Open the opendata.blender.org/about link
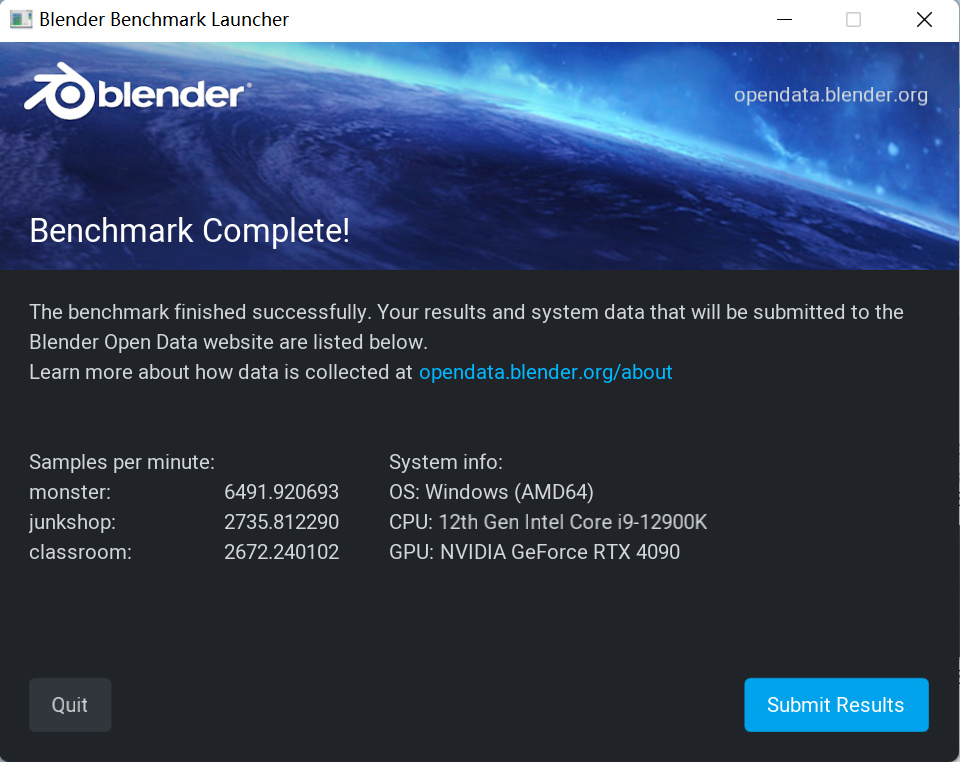Image resolution: width=960 pixels, height=762 pixels. (x=545, y=372)
